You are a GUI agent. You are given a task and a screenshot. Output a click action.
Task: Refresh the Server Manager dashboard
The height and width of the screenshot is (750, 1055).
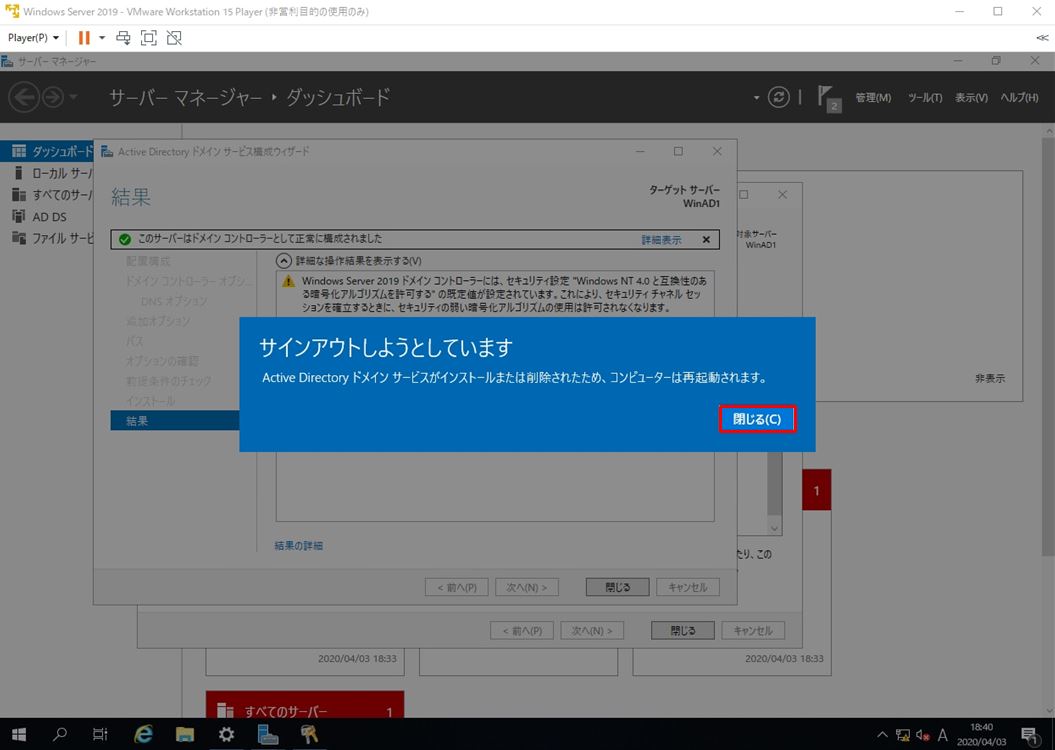778,98
